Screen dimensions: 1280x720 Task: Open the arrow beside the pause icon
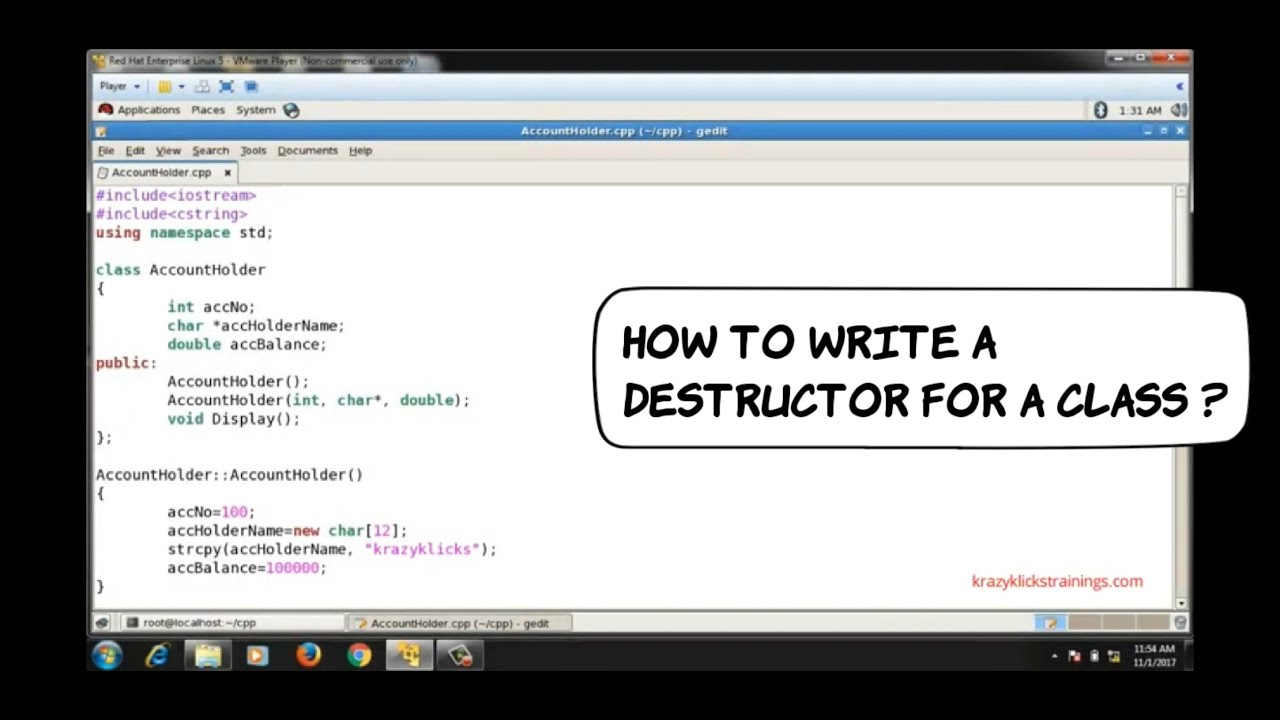click(181, 87)
